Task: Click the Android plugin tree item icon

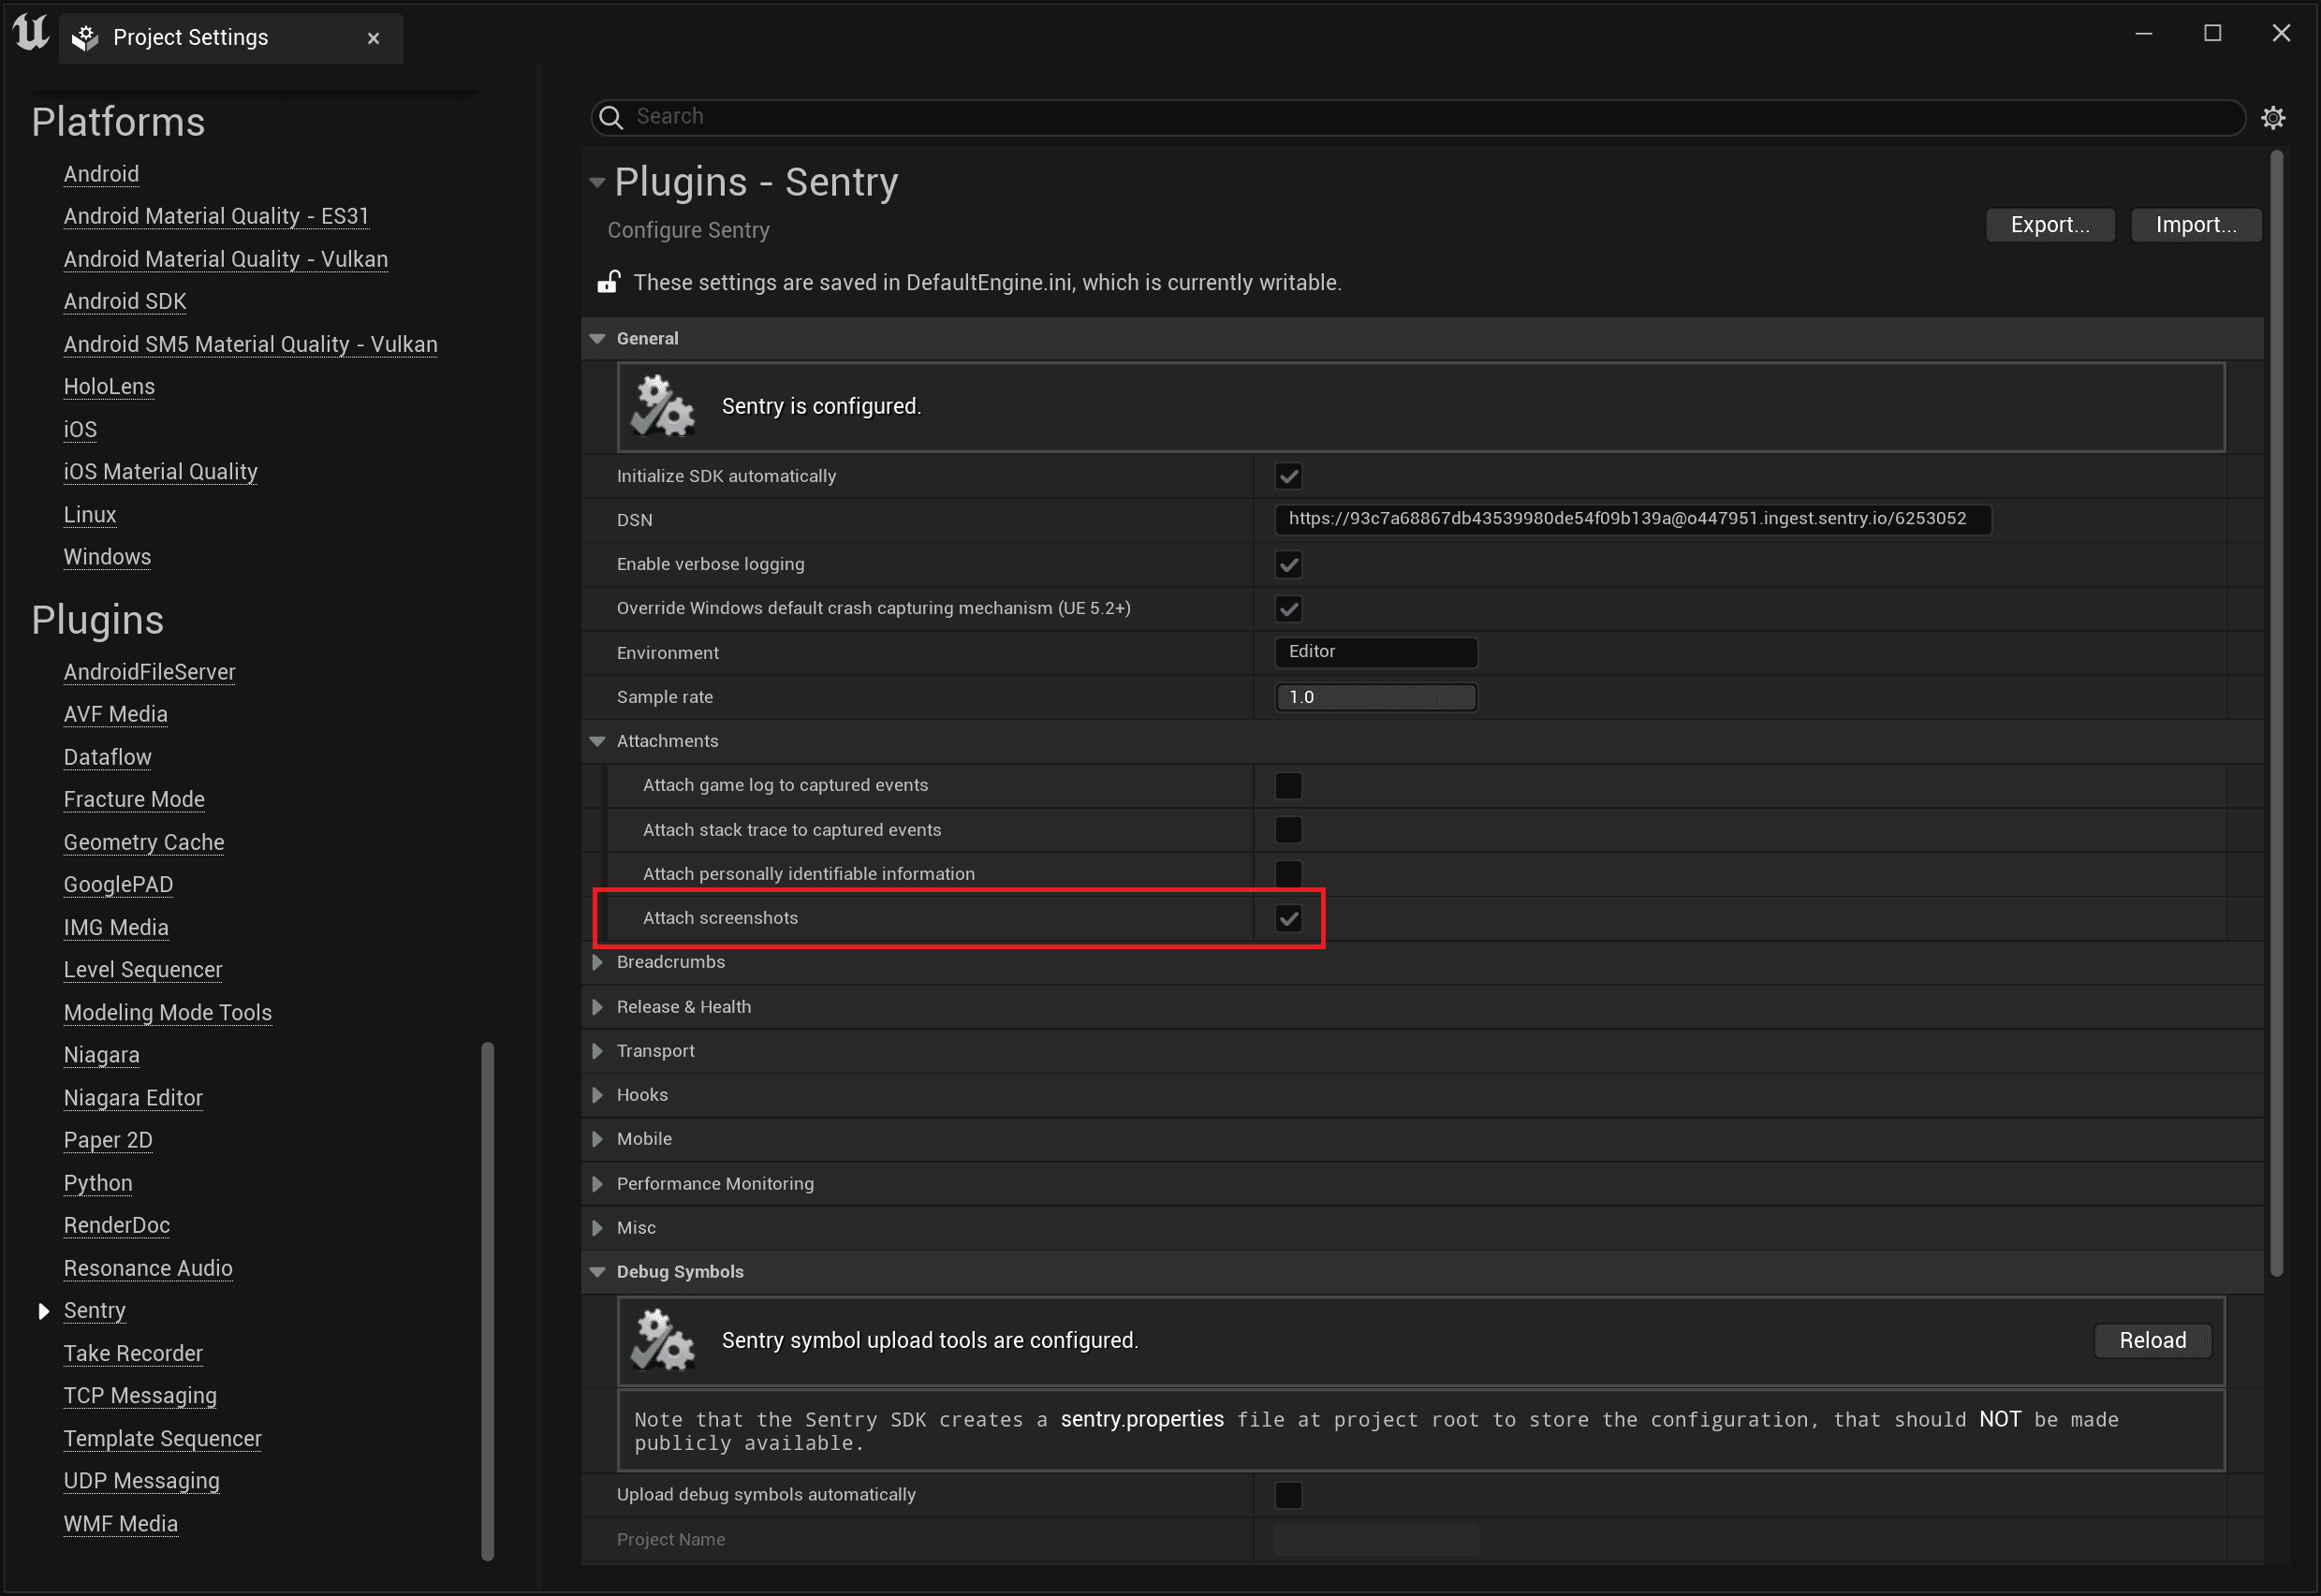Action: [100, 173]
